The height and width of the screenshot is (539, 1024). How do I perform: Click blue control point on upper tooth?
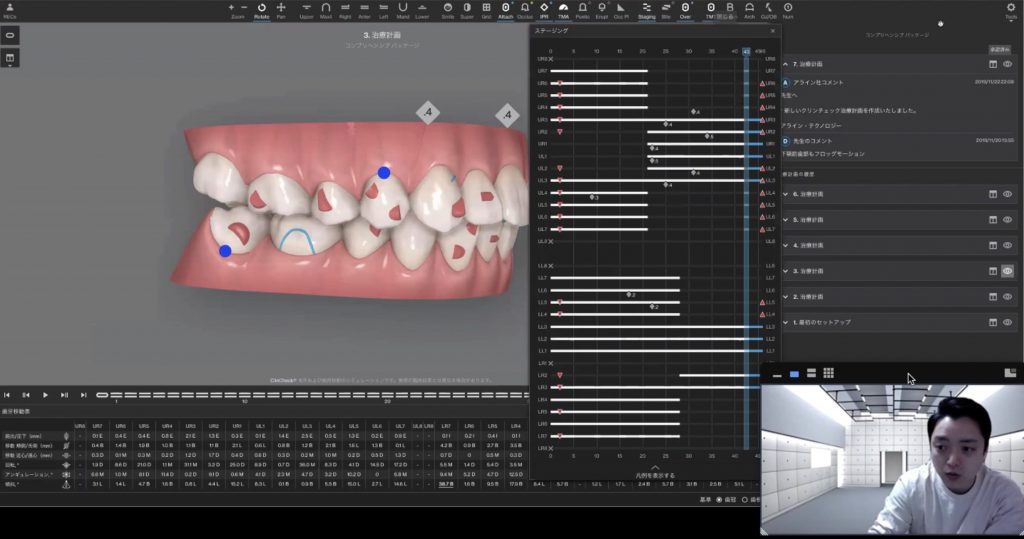coord(384,172)
